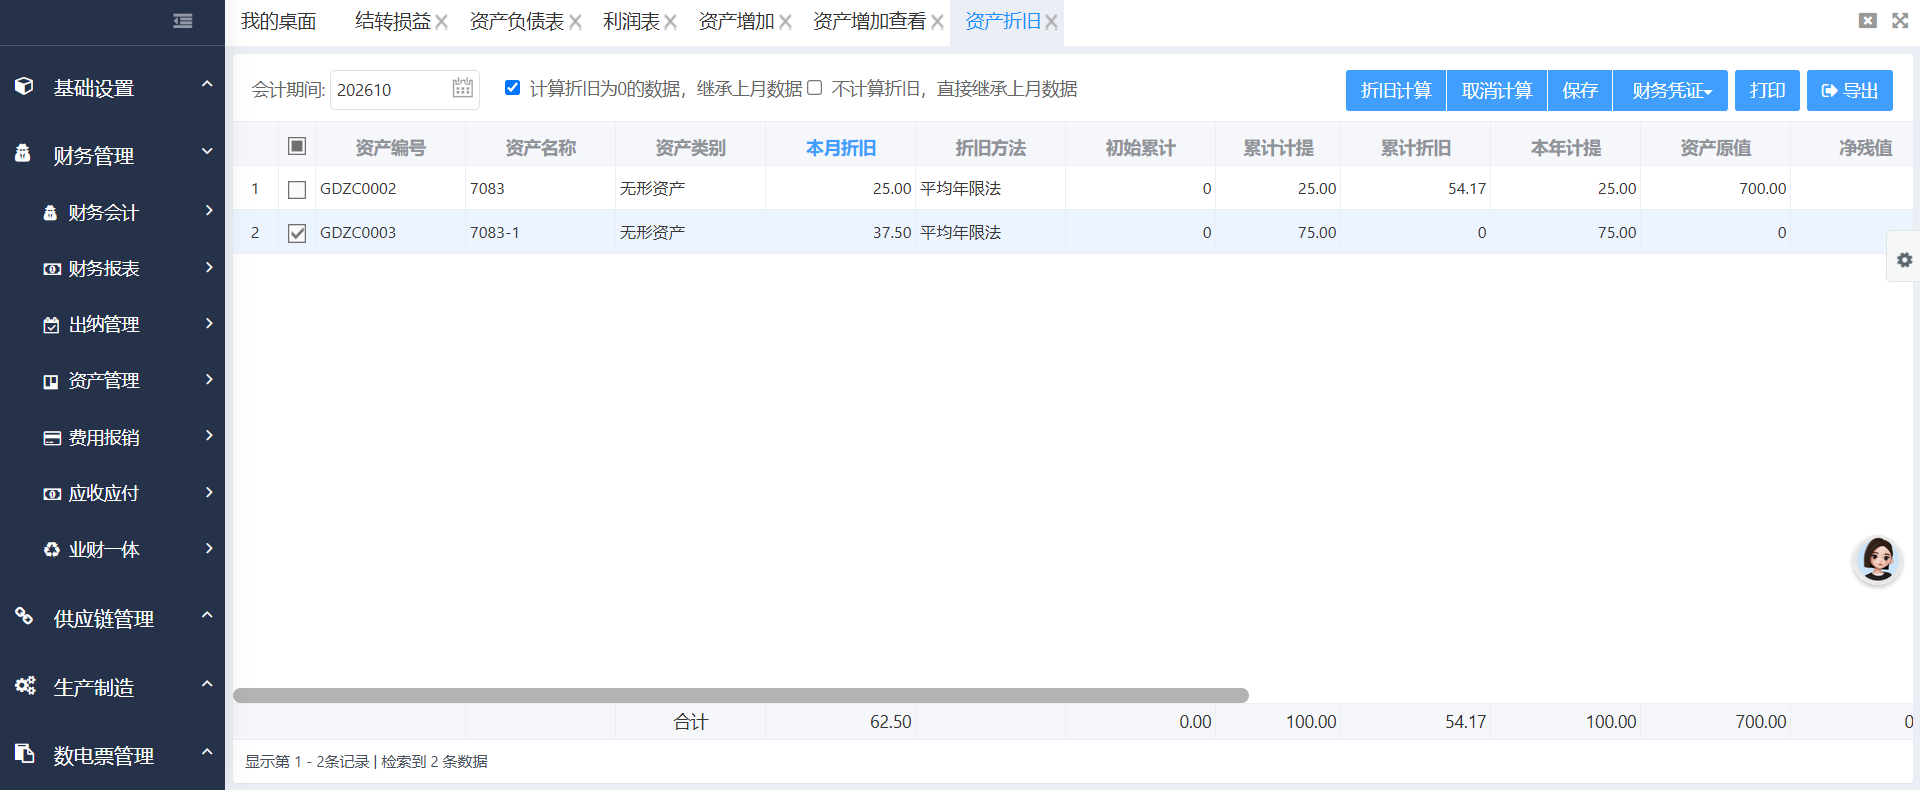1920x790 pixels.
Task: Click the 导出 export button
Action: (x=1850, y=90)
